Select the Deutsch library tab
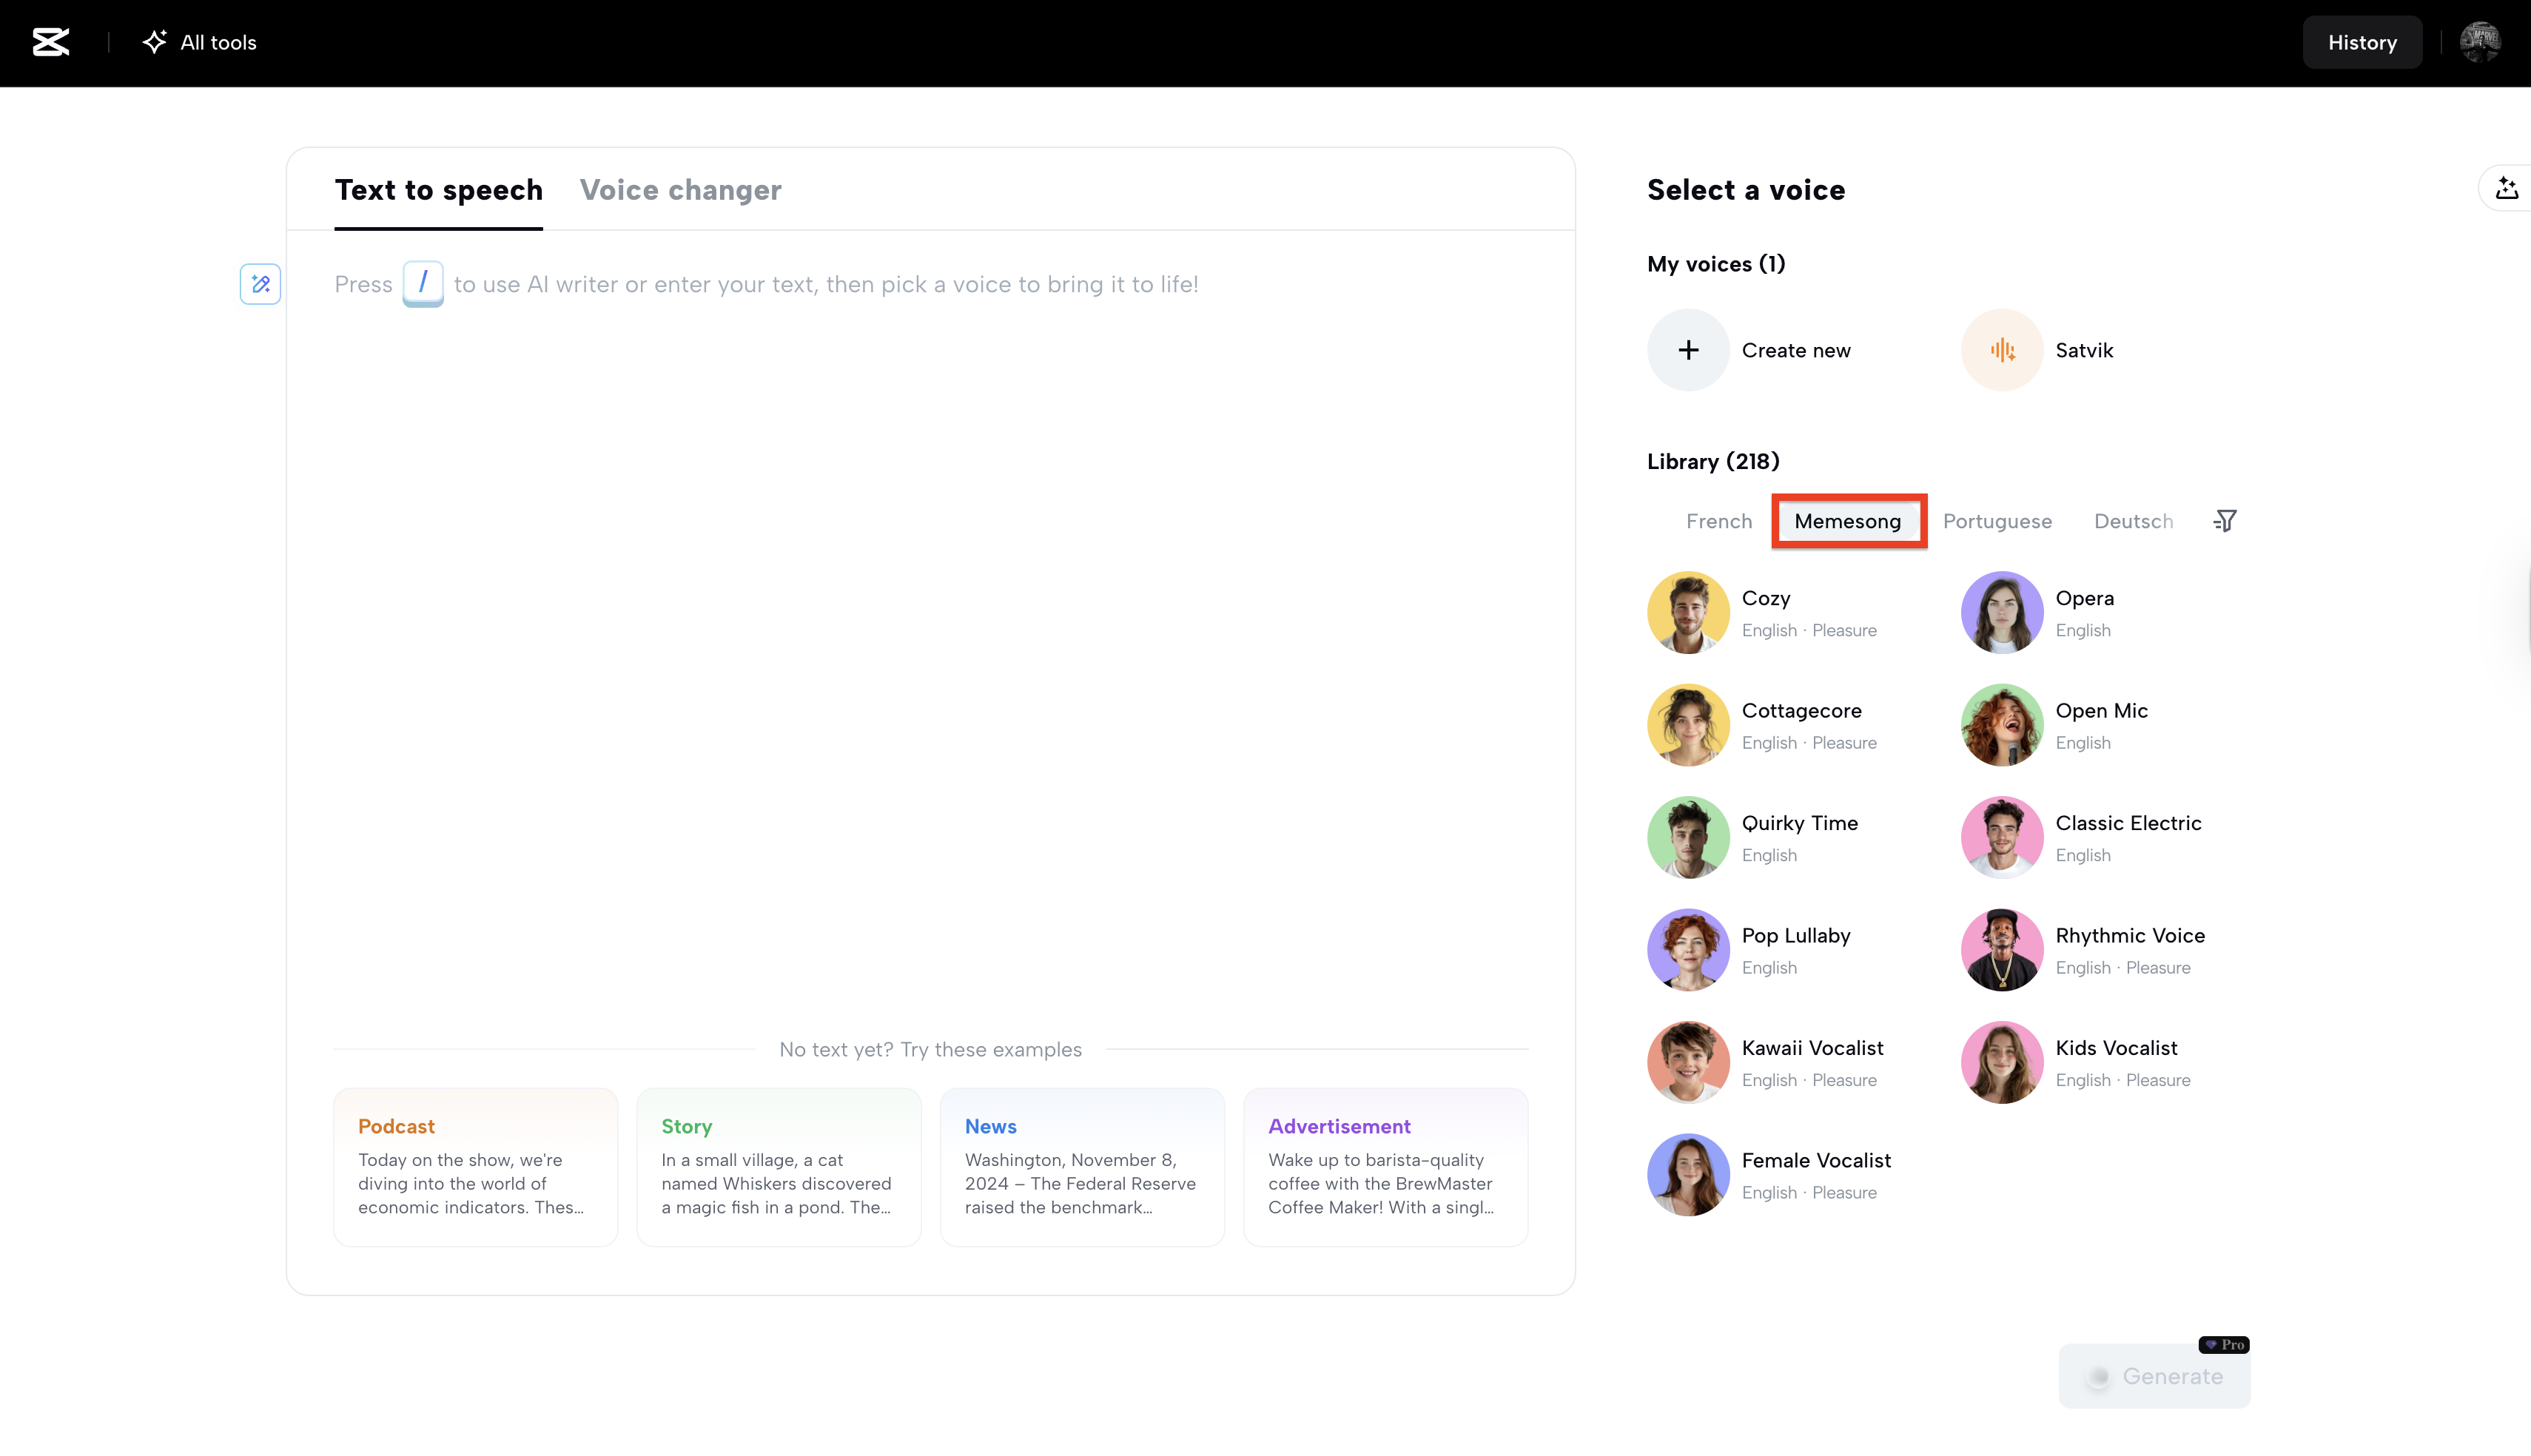The height and width of the screenshot is (1456, 2531). pos(2133,521)
